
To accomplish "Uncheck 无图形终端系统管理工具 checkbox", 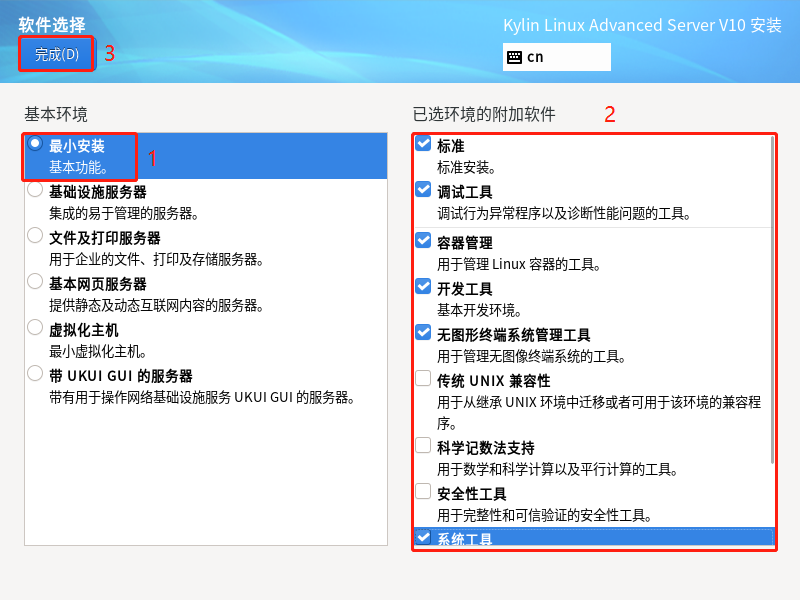I will [423, 333].
